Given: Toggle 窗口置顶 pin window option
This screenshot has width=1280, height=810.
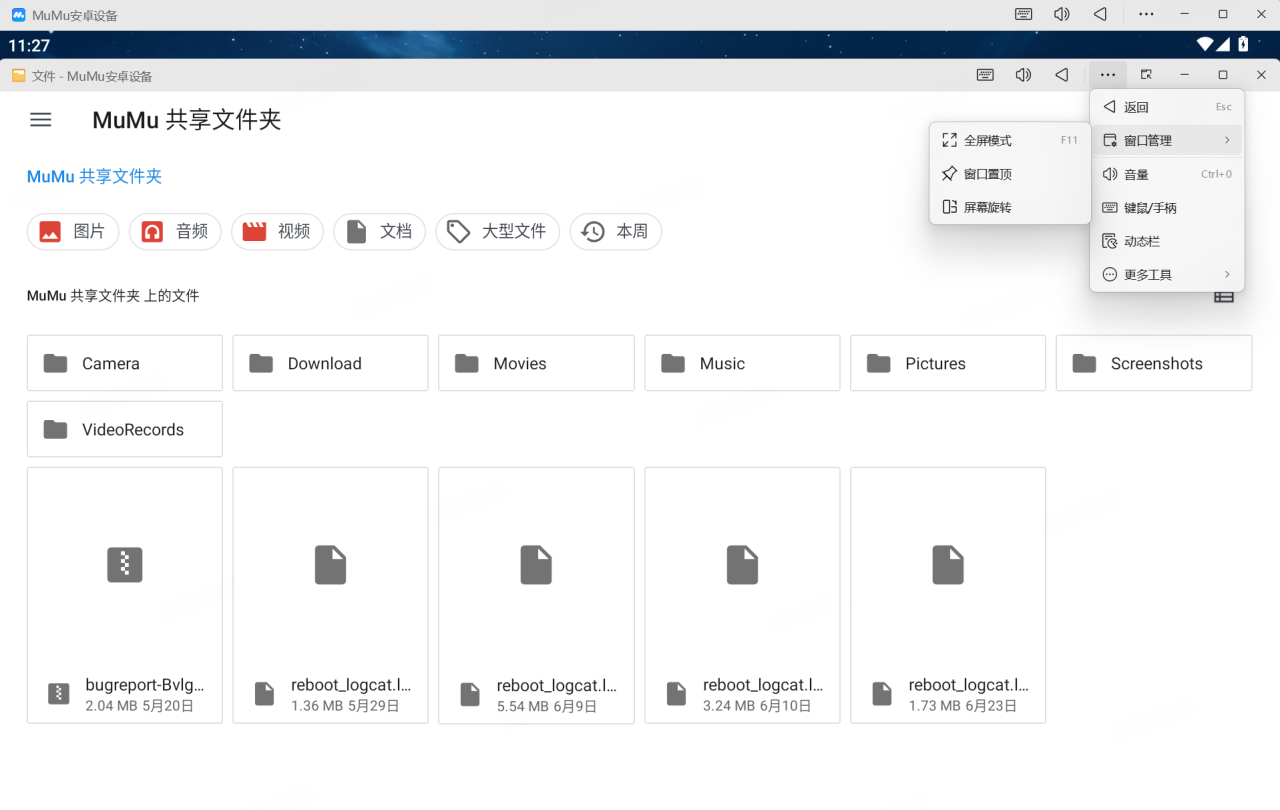Looking at the screenshot, I should [987, 174].
